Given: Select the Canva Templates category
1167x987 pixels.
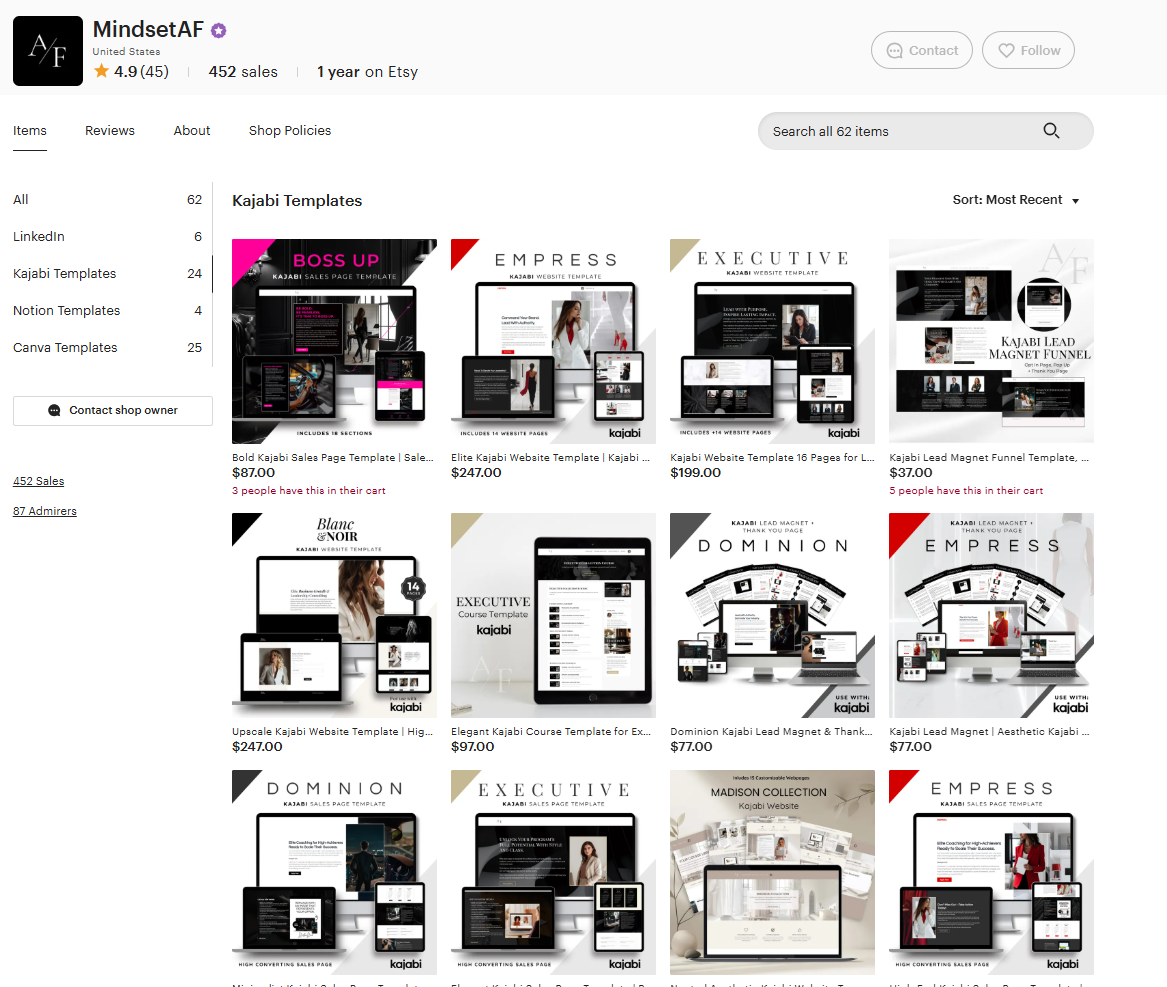Looking at the screenshot, I should [107, 348].
